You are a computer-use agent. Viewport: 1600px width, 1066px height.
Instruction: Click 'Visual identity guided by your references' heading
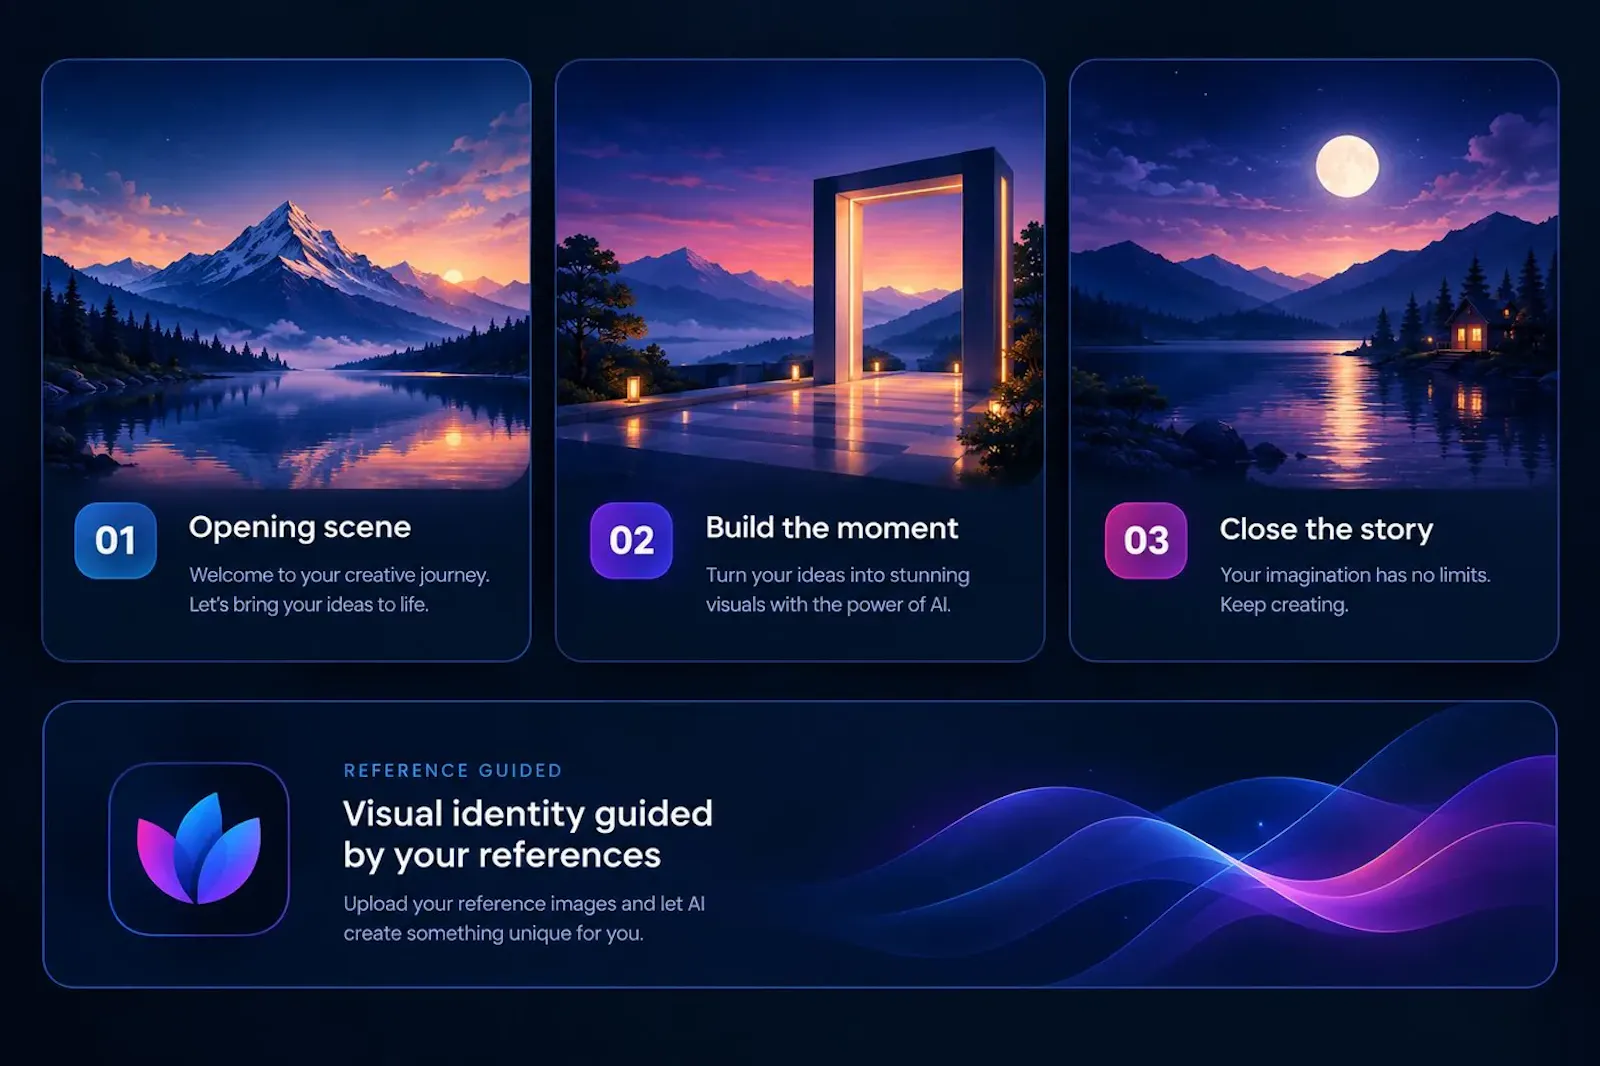[528, 834]
